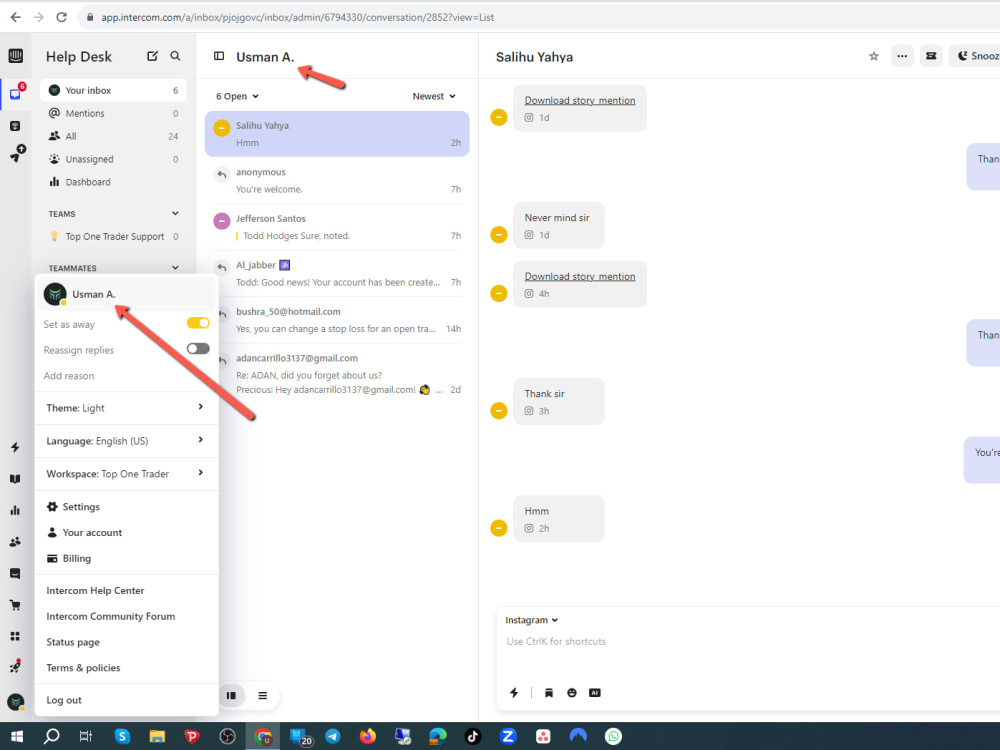Open the Intercom logo home icon
Viewport: 1000px width, 750px height.
point(15,56)
